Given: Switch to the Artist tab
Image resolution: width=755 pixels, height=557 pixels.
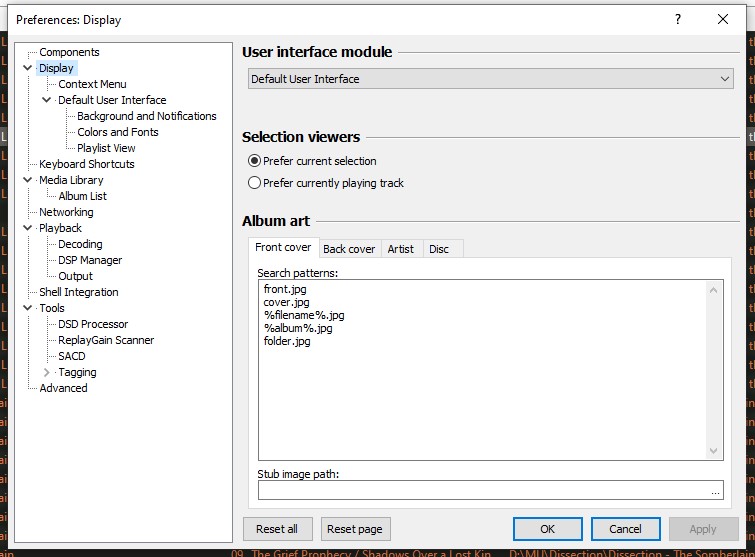Looking at the screenshot, I should (x=401, y=249).
